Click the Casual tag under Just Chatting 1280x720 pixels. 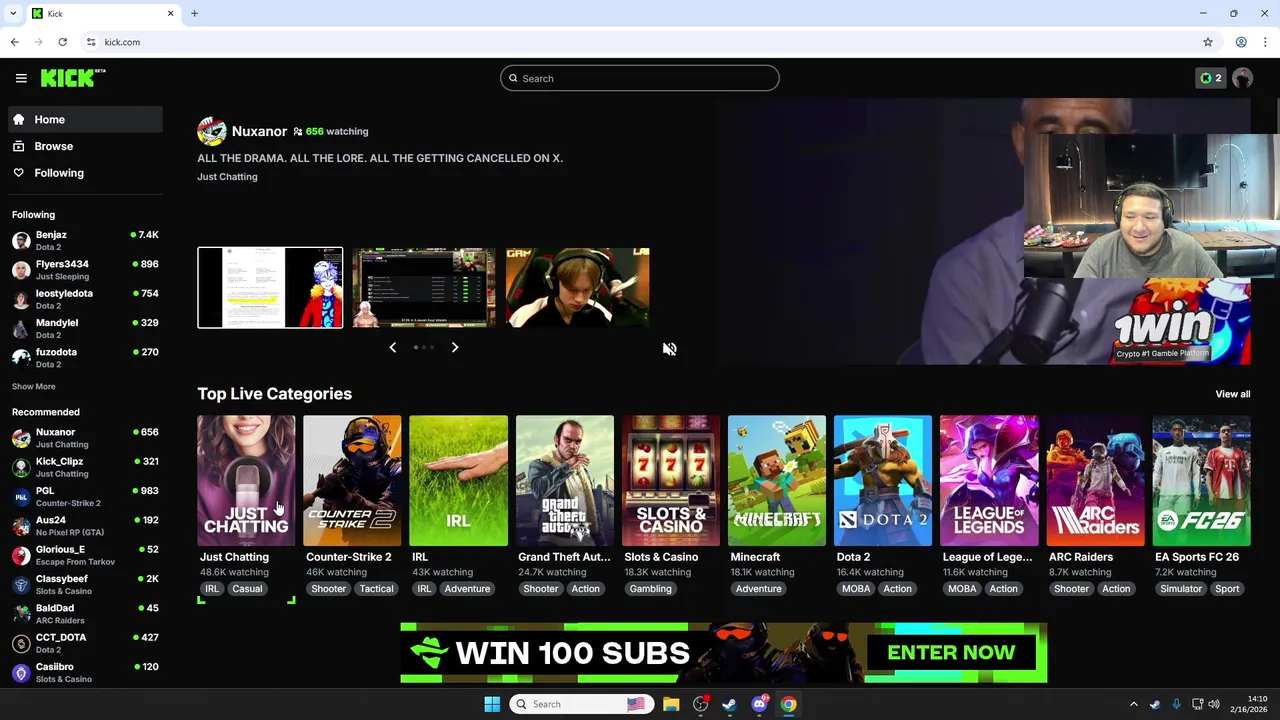247,589
